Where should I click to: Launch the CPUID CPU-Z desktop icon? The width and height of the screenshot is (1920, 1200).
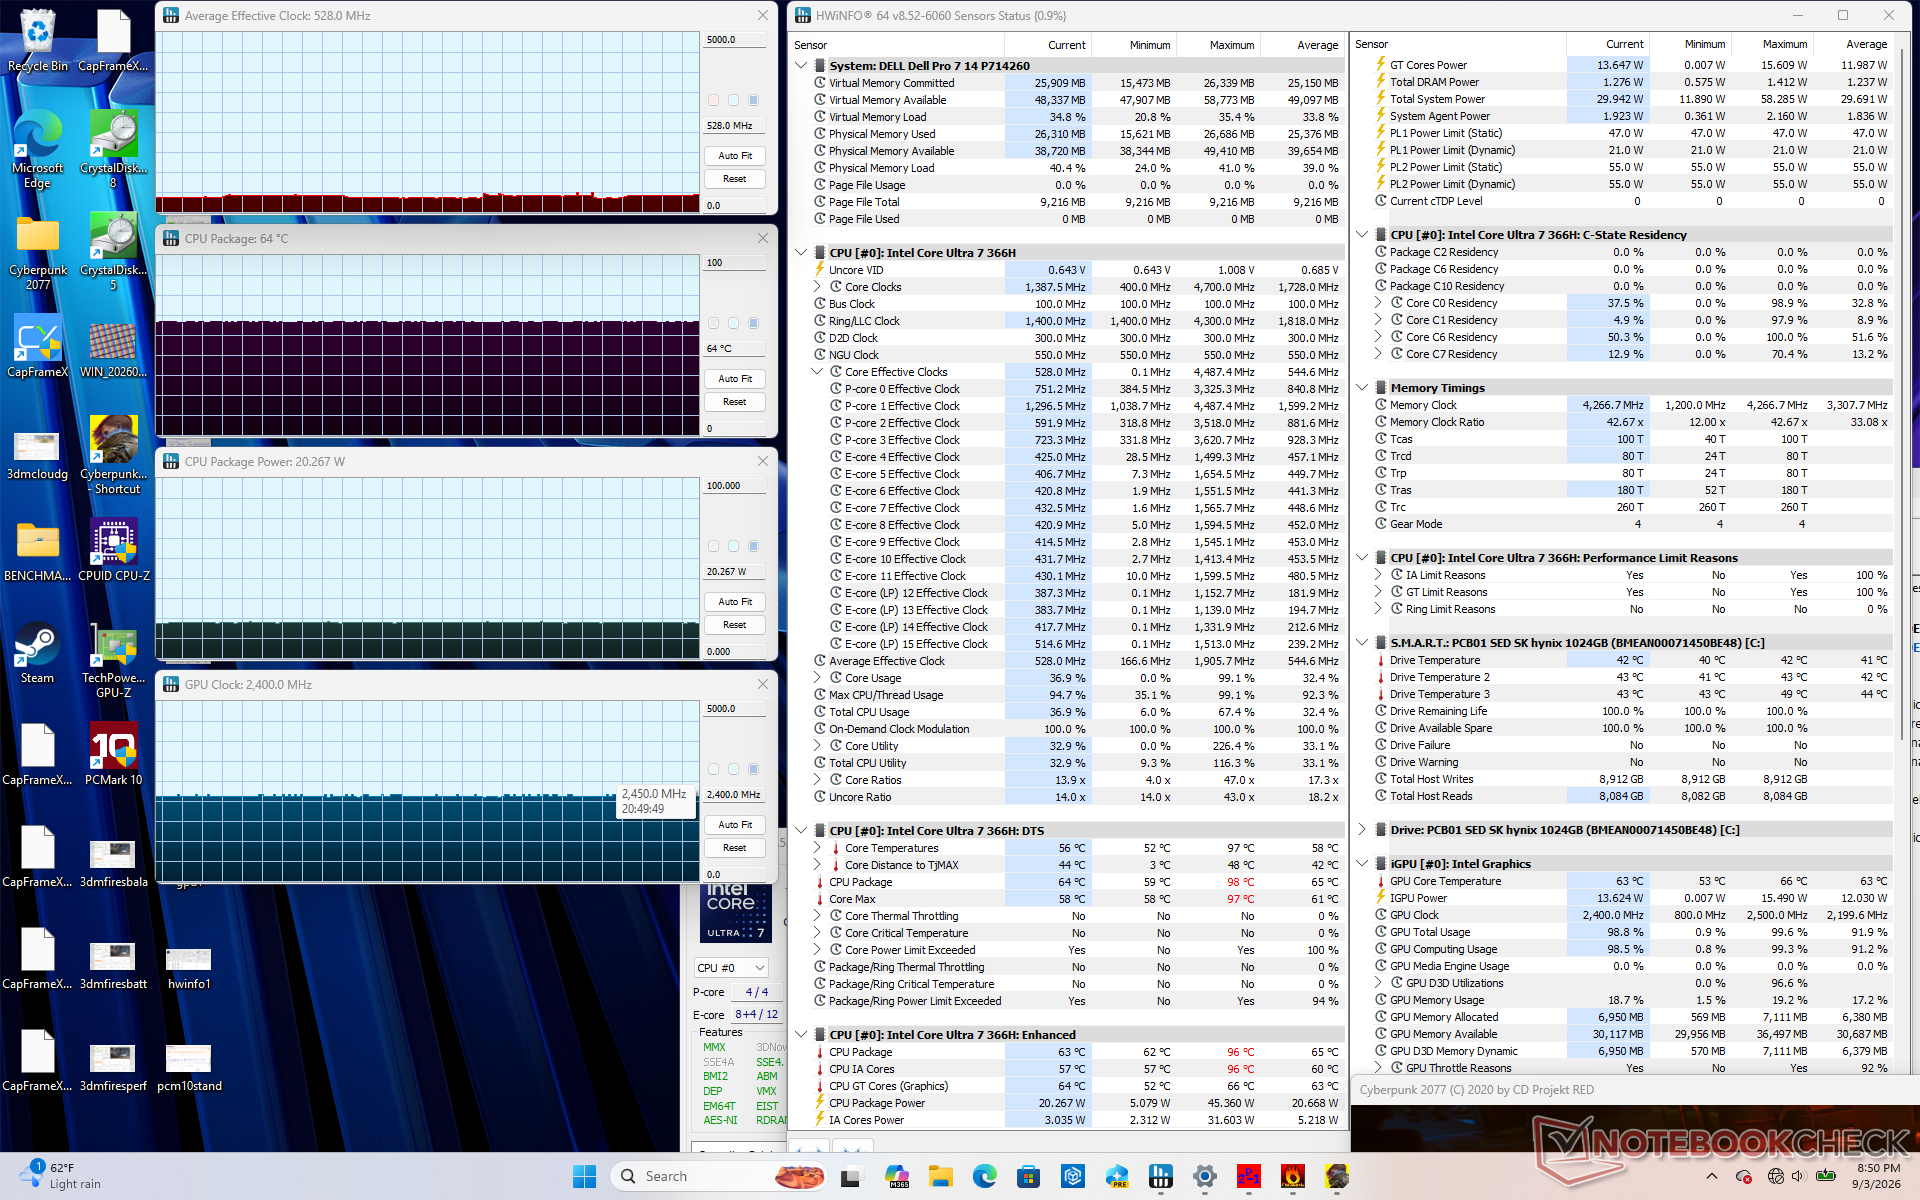114,552
